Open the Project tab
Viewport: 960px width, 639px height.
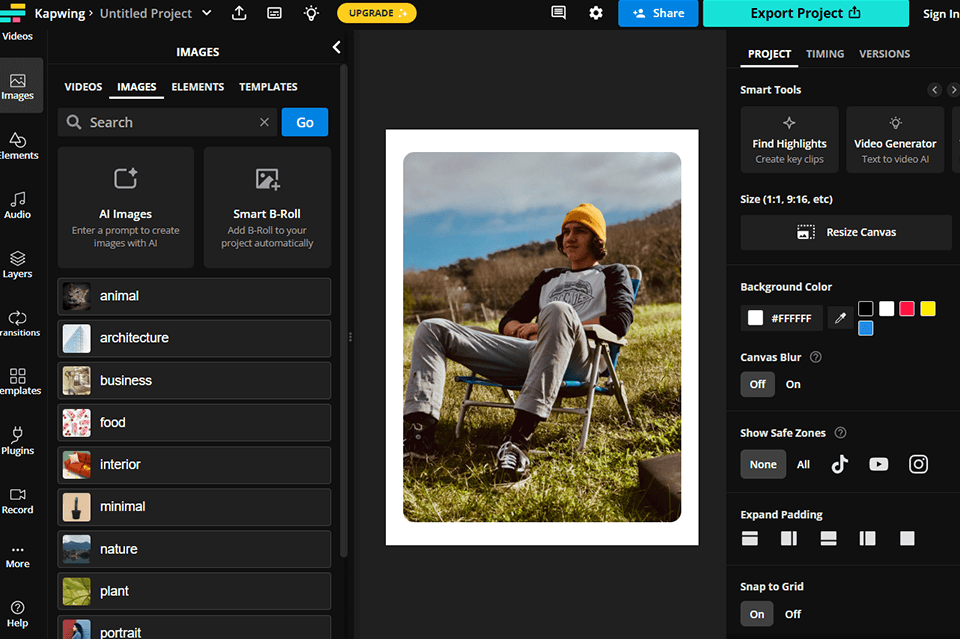click(x=769, y=54)
